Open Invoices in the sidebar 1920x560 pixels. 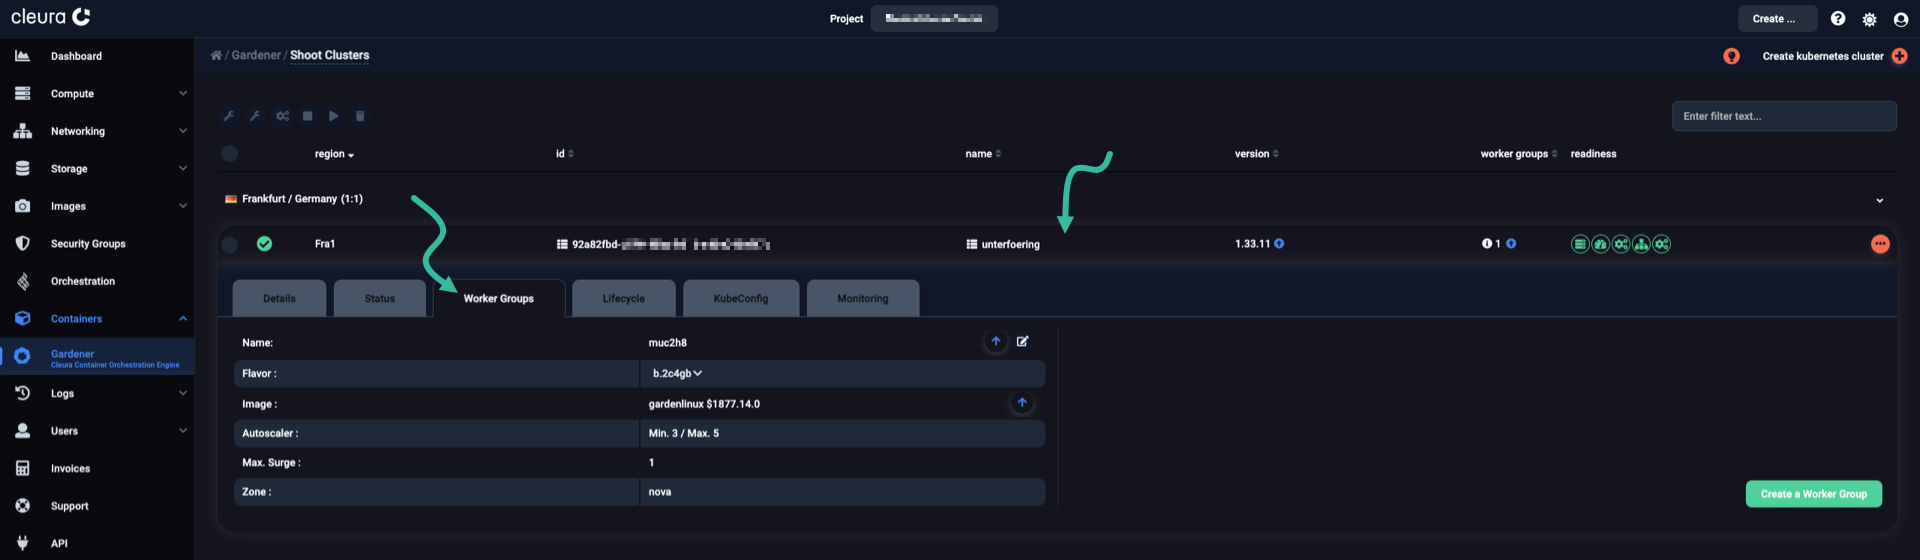click(70, 469)
